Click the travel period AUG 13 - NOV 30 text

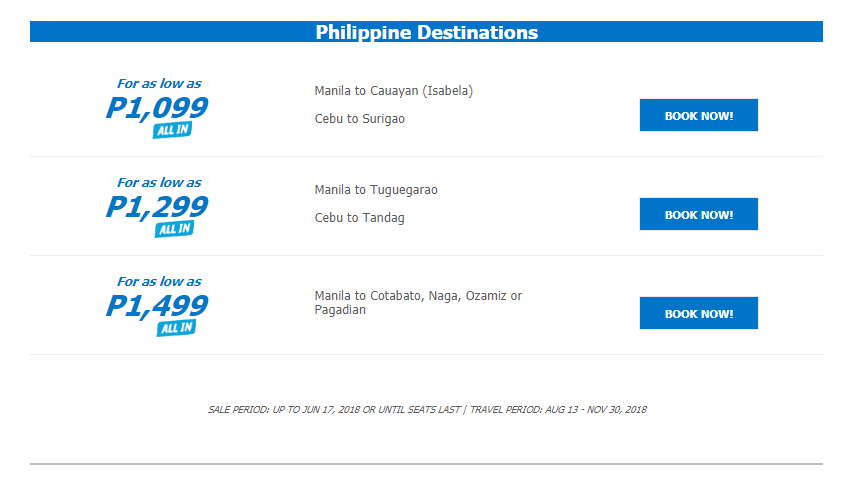[558, 409]
